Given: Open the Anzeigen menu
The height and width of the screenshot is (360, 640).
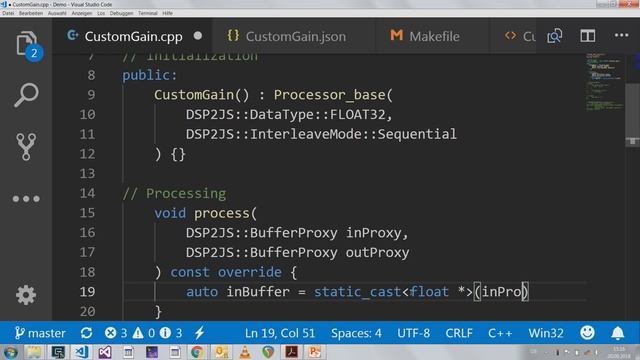Looking at the screenshot, I should pyautogui.click(x=82, y=13).
